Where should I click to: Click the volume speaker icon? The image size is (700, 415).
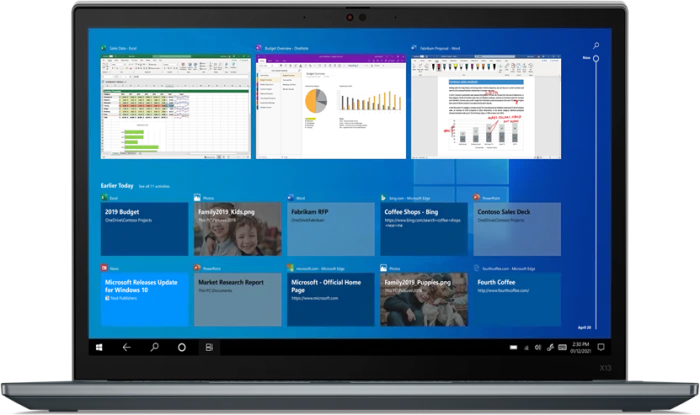[538, 347]
